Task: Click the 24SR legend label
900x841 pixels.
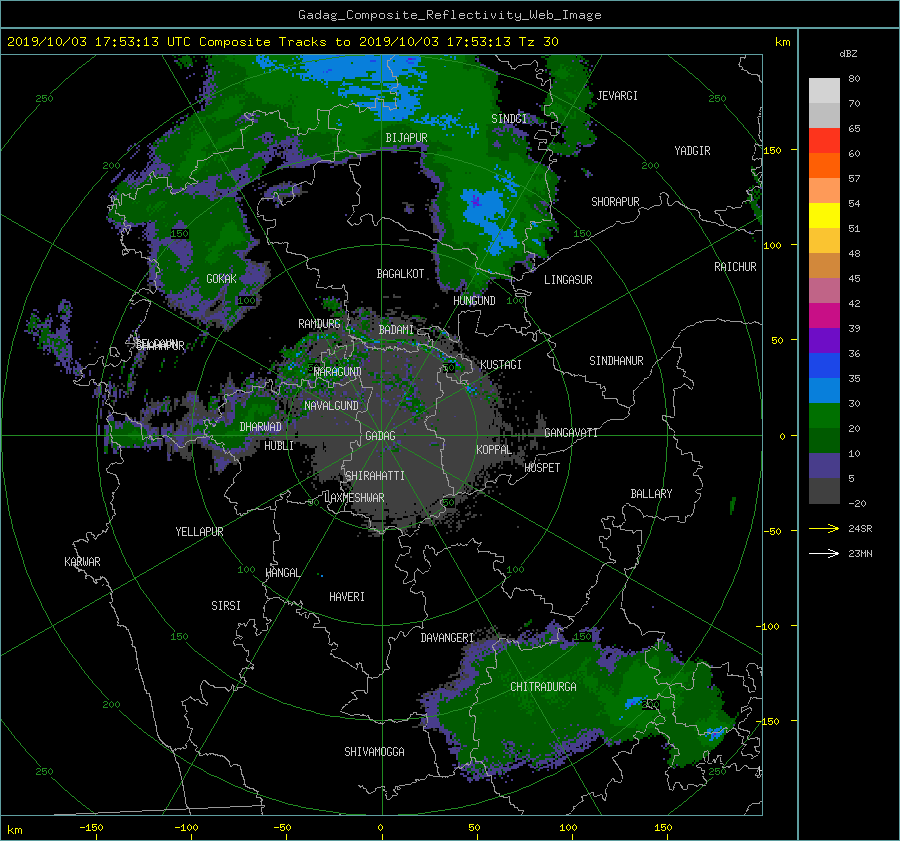Action: pos(860,529)
